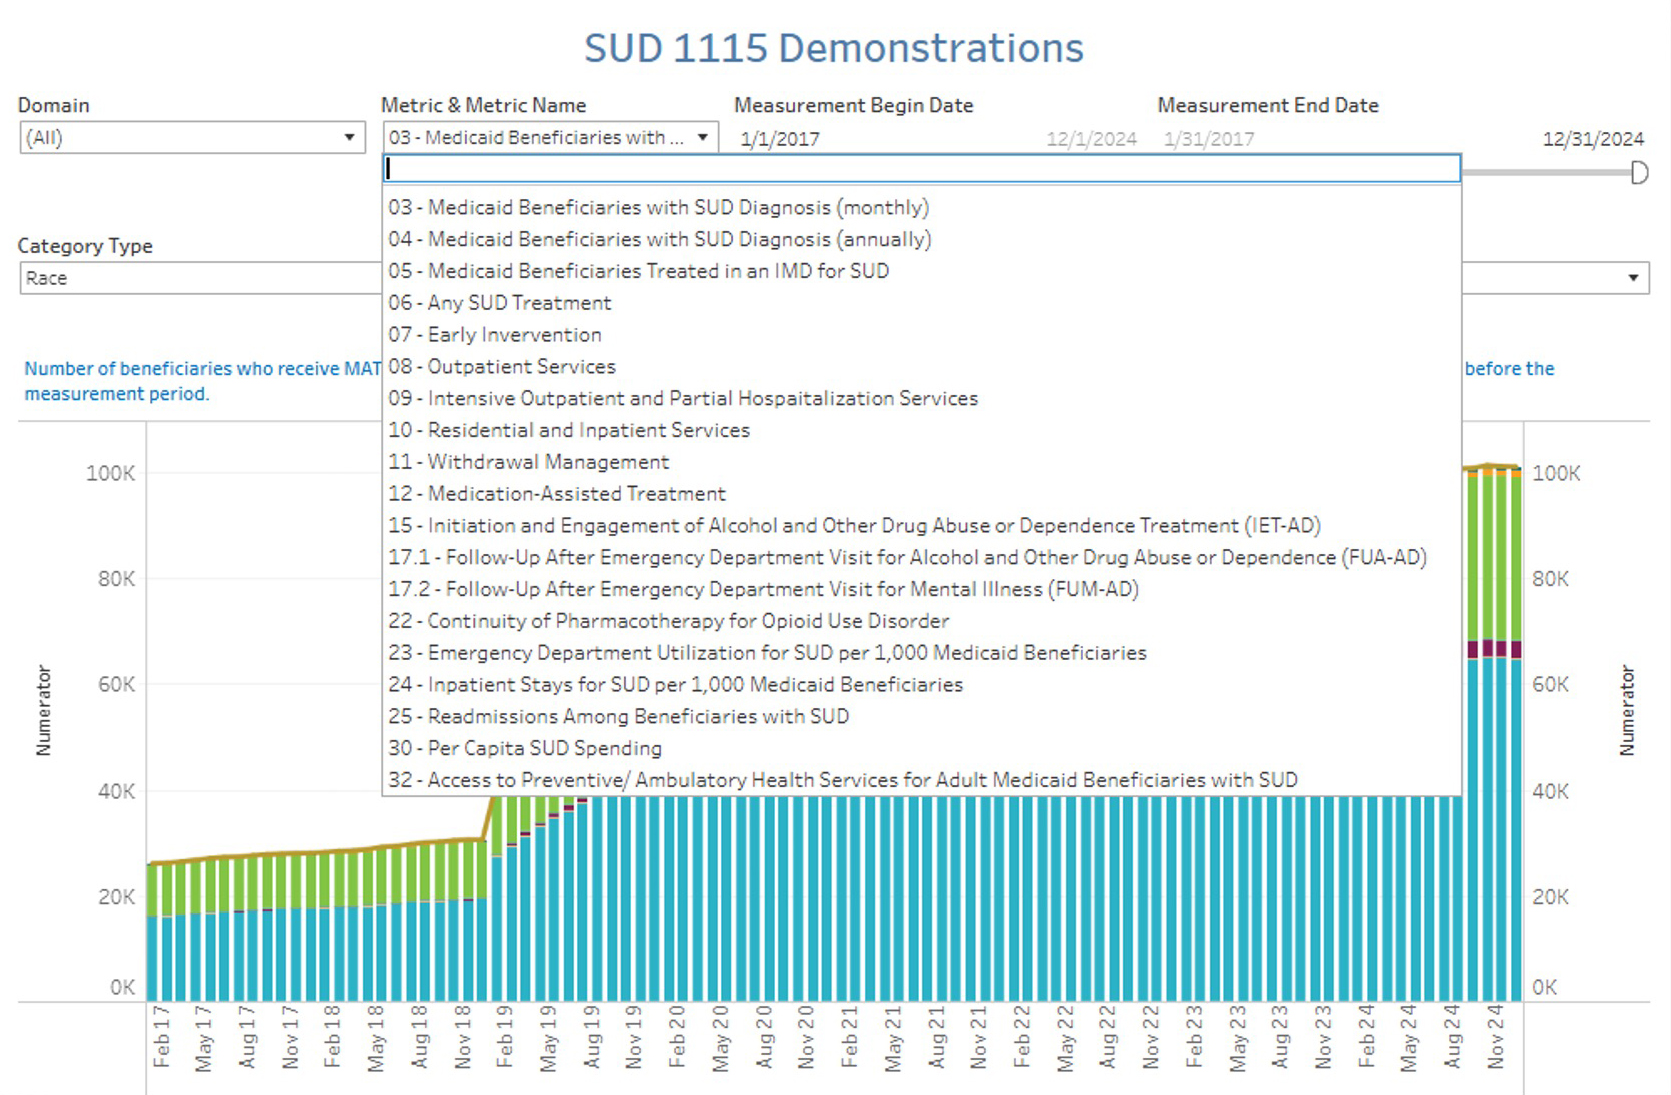
Task: Select 22 - Continuity of Pharmacotherapy option
Action: [668, 621]
